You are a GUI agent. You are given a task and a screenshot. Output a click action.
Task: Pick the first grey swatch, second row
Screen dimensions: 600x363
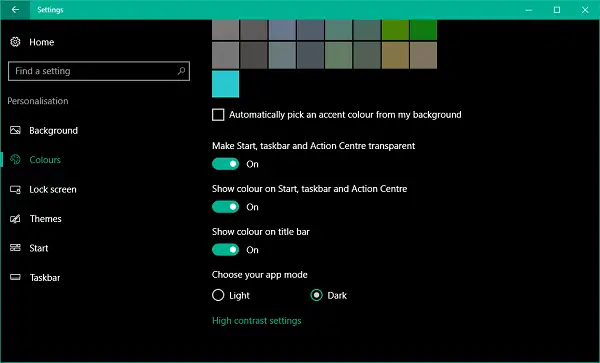[225, 55]
